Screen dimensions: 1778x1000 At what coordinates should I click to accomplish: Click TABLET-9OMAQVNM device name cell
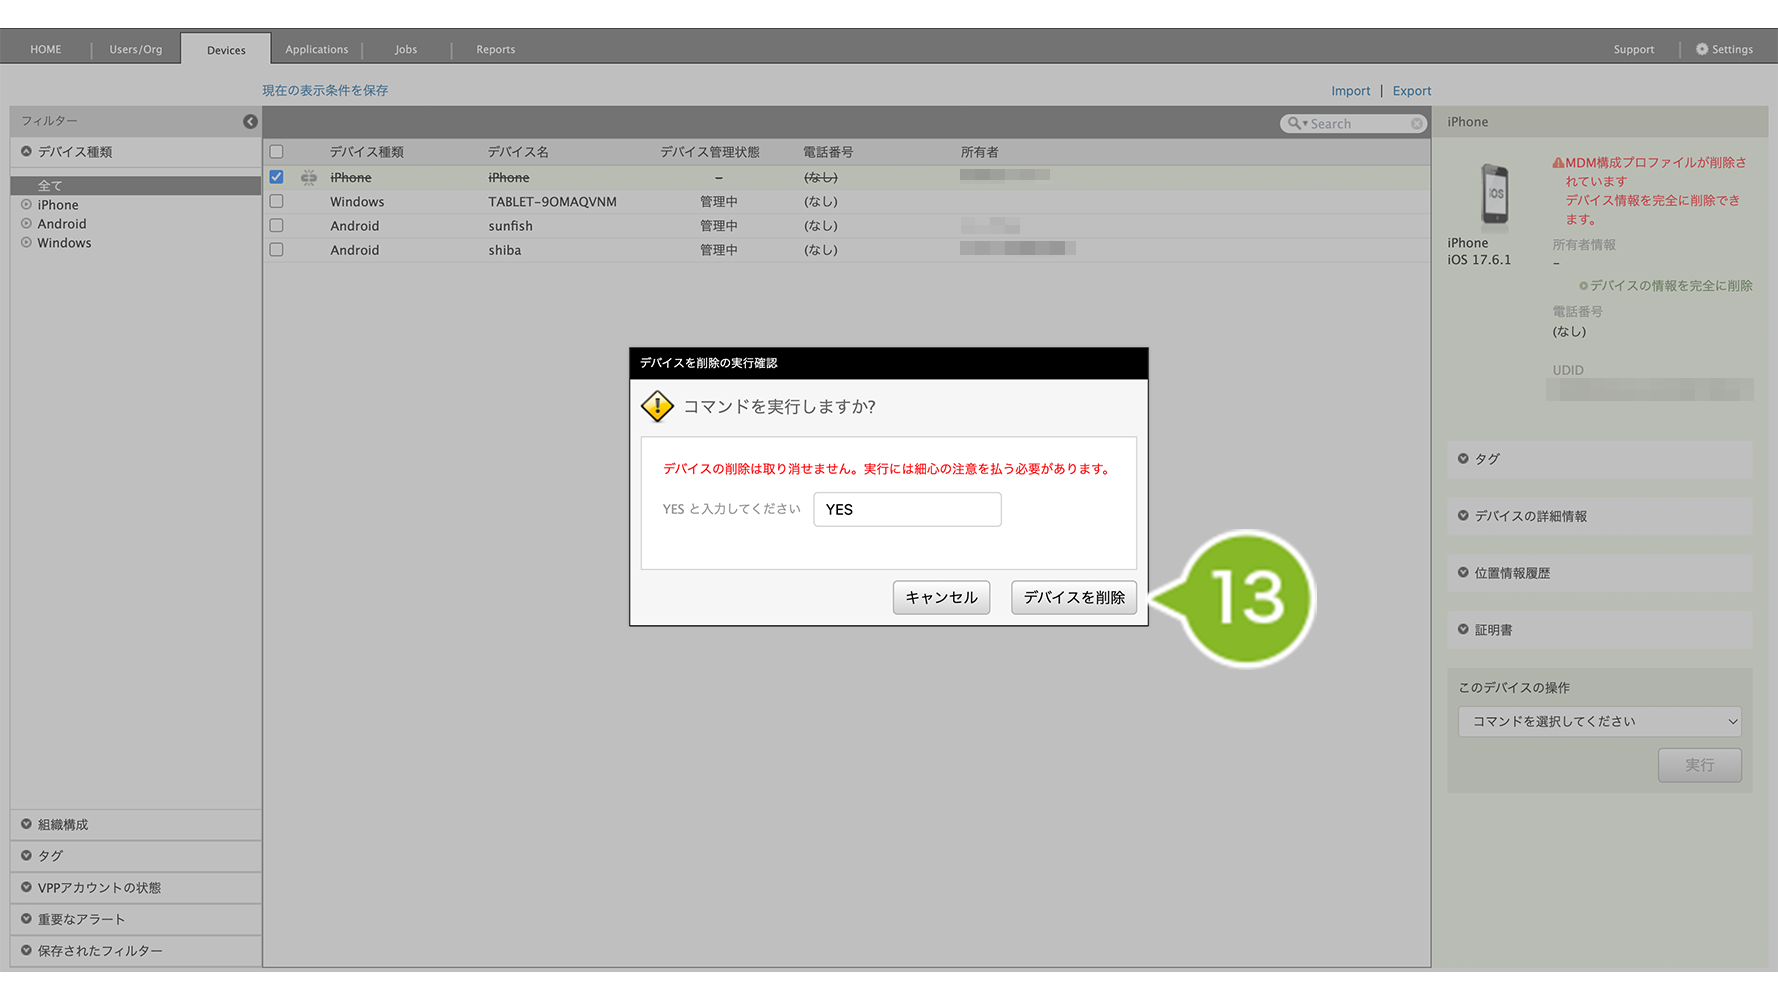[553, 202]
